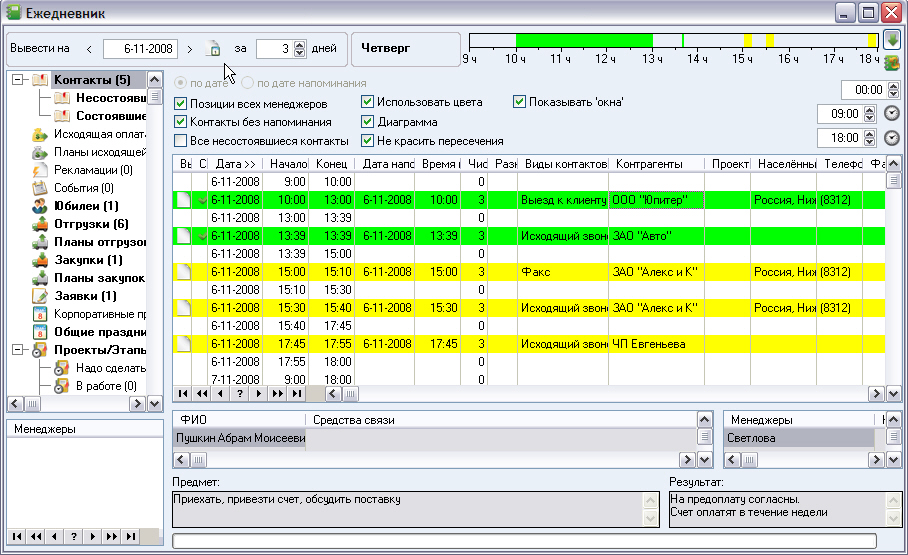Click the date field 6-11-2008

[140, 49]
